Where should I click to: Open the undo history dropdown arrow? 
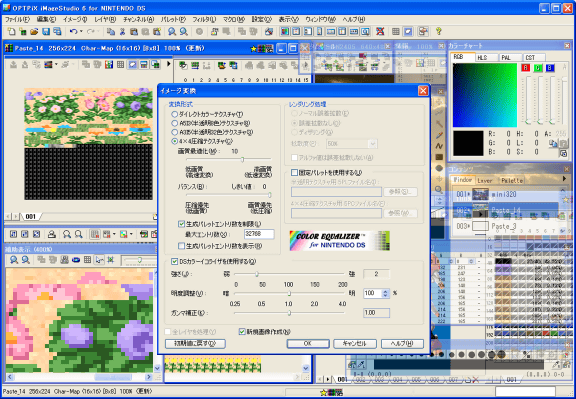pos(81,32)
